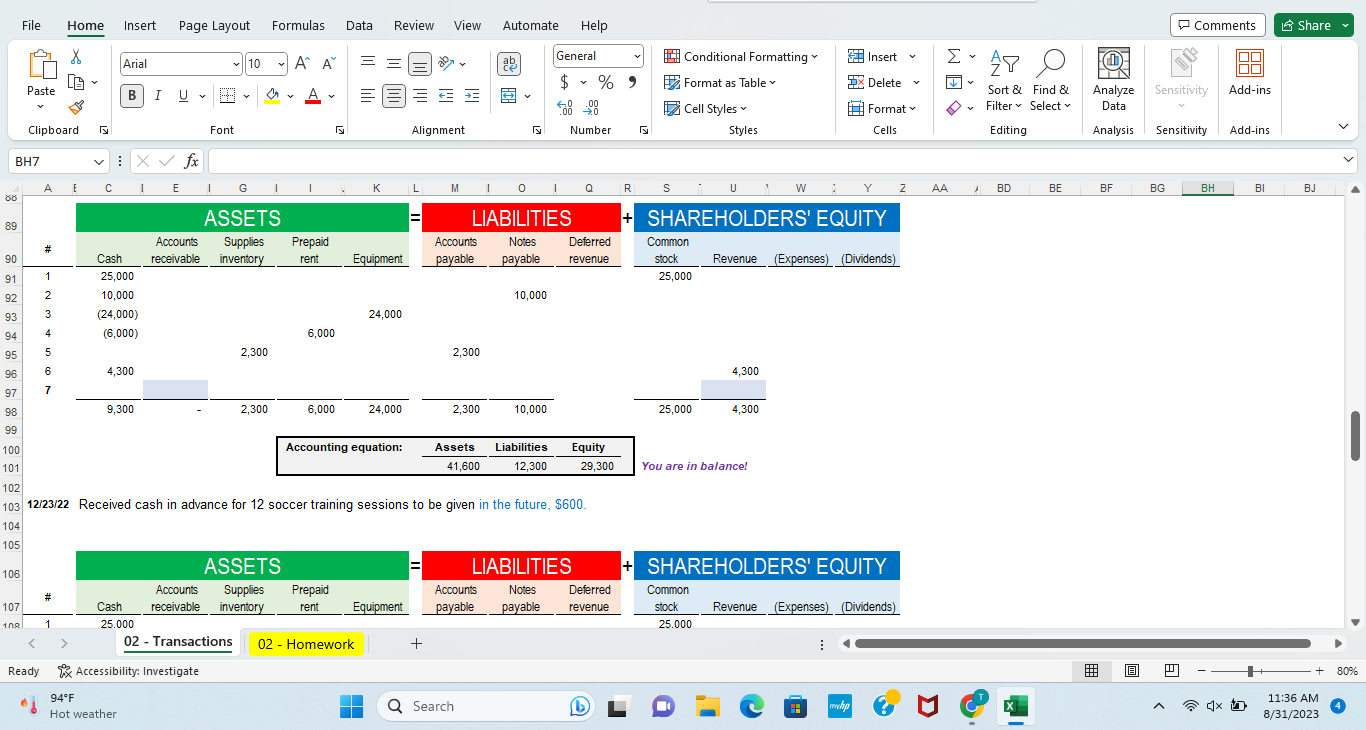Decrease font size with the smaller A
This screenshot has height=730, width=1366.
click(327, 64)
